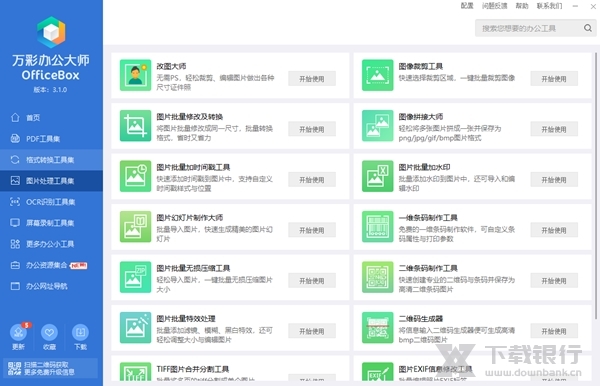This screenshot has height=386, width=600.
Task: Click 开始使用 for 图片批量修改及转换
Action: coord(312,129)
